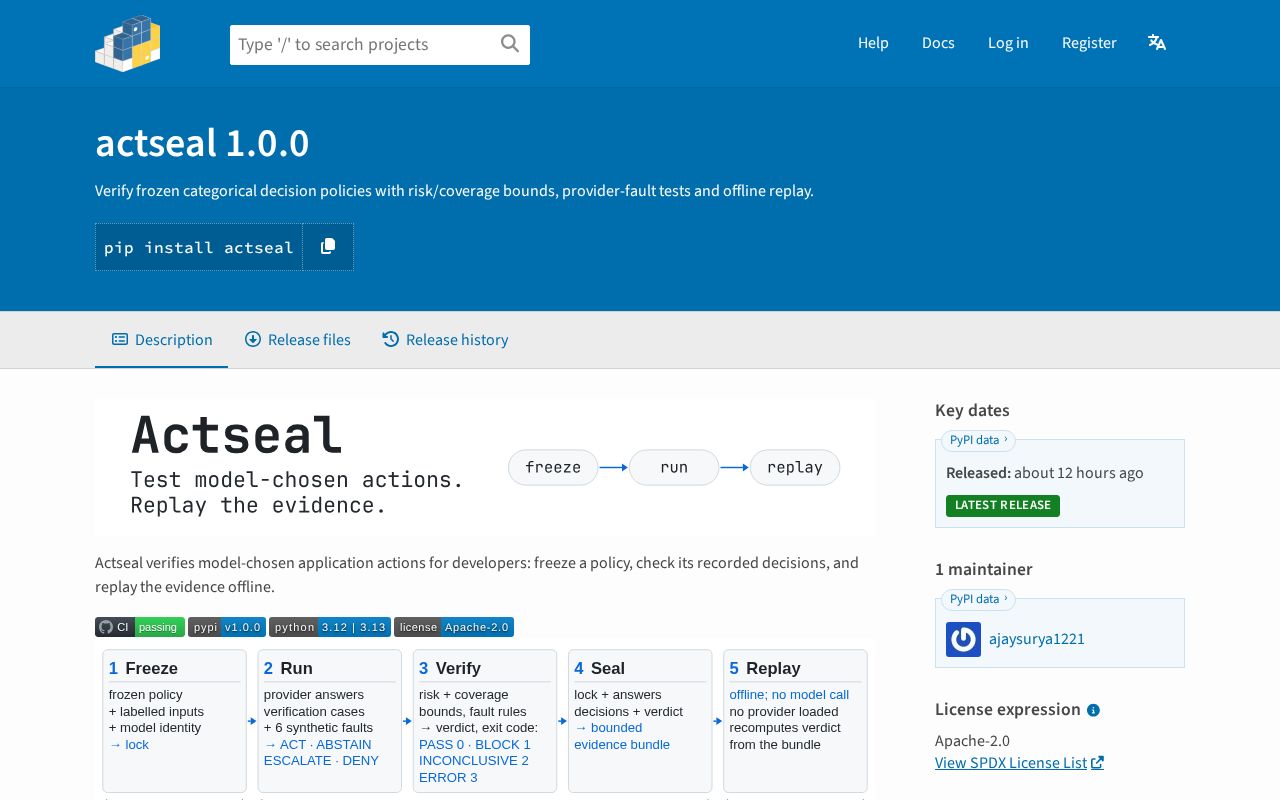
Task: Open the Docs link
Action: pos(938,43)
